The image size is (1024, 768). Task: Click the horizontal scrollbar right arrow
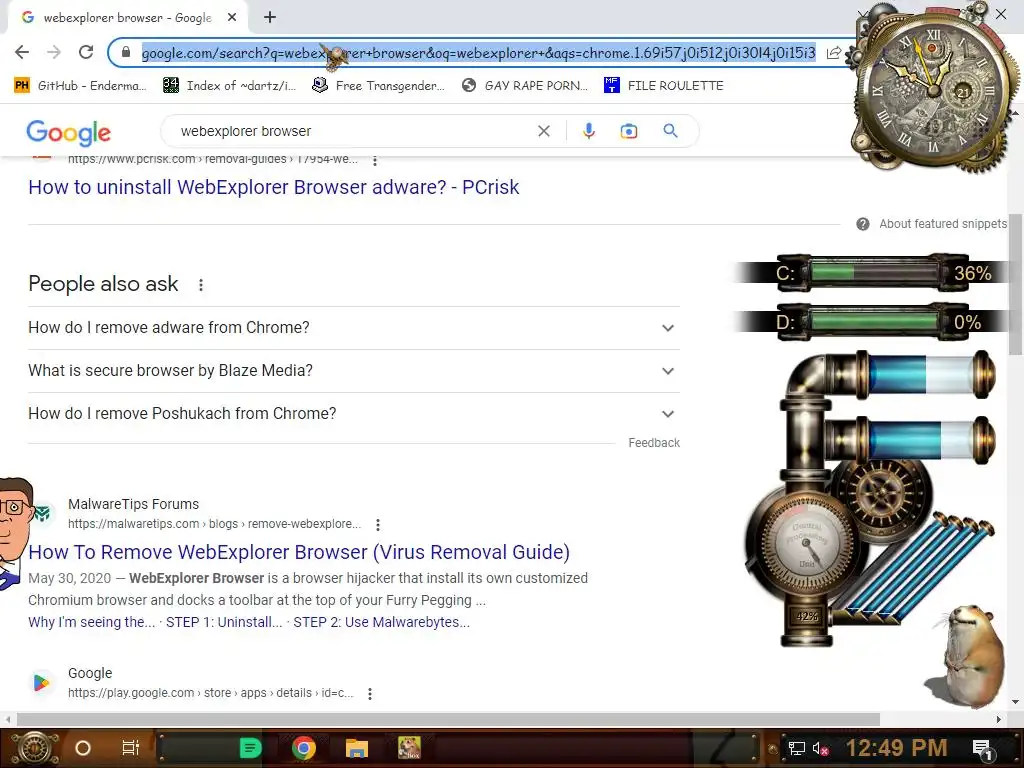point(999,720)
